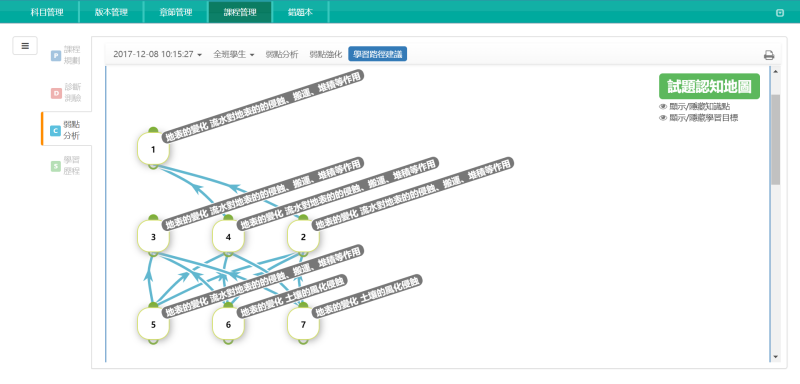Open the 學習歷程 sidebar item
This screenshot has height=384, width=800.
[66, 166]
